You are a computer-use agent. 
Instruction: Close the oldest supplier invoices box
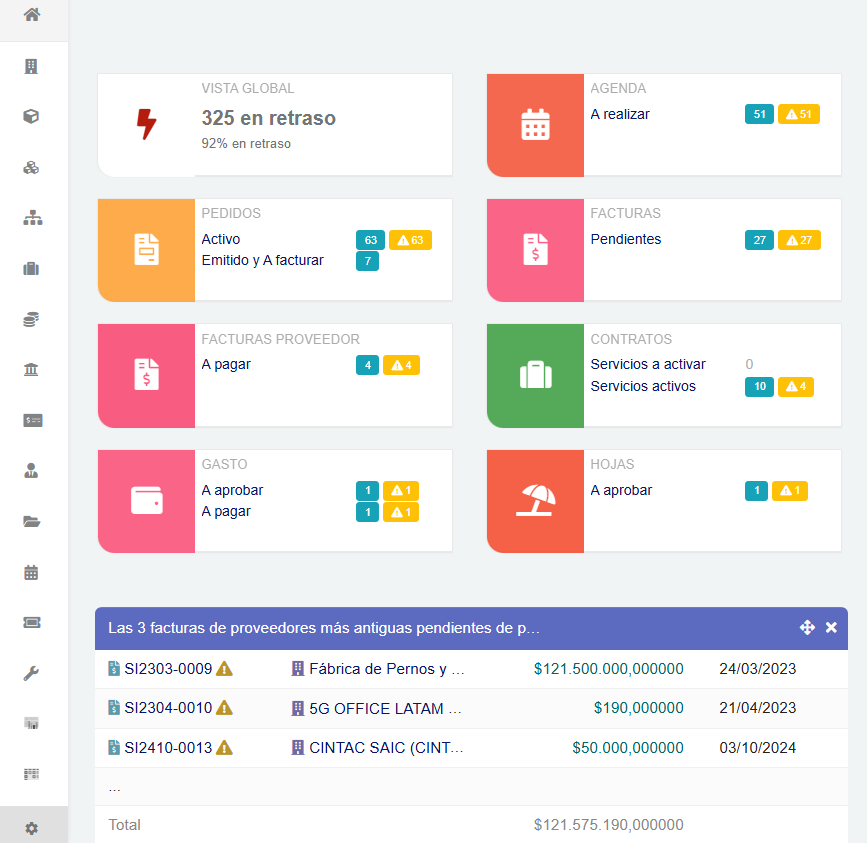pyautogui.click(x=831, y=628)
